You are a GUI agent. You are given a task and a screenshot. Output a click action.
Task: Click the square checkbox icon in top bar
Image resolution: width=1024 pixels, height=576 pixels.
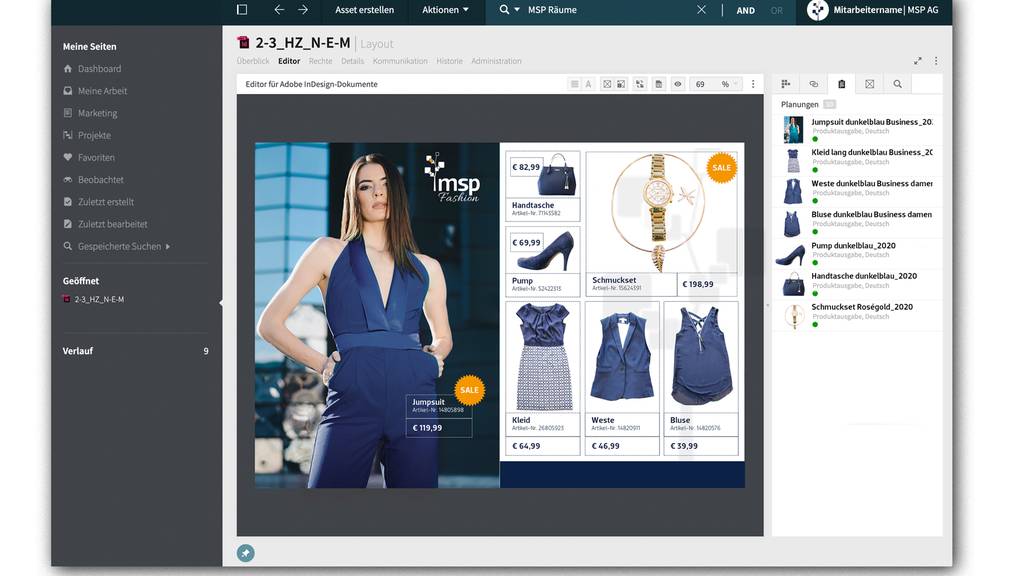pos(242,10)
